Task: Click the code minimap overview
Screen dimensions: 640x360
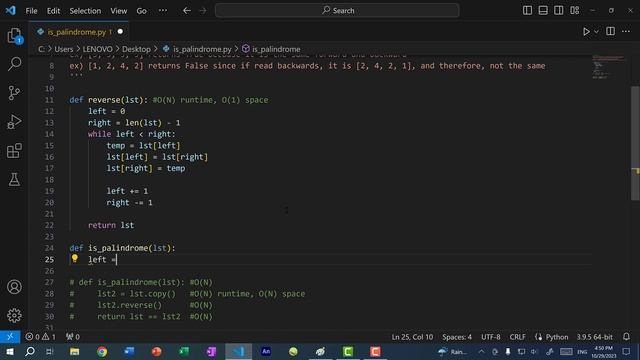Action: click(x=608, y=67)
